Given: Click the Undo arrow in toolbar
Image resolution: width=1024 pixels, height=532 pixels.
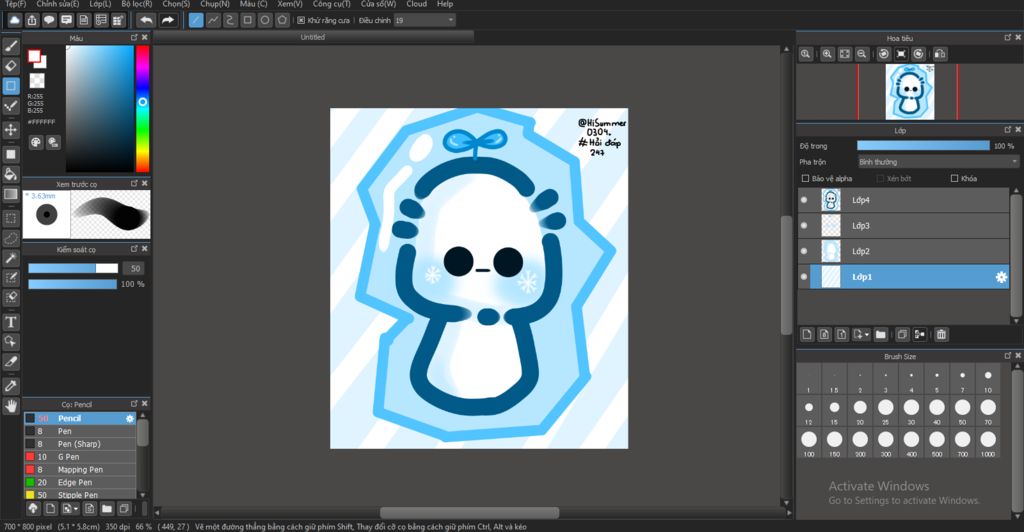Looking at the screenshot, I should click(146, 20).
